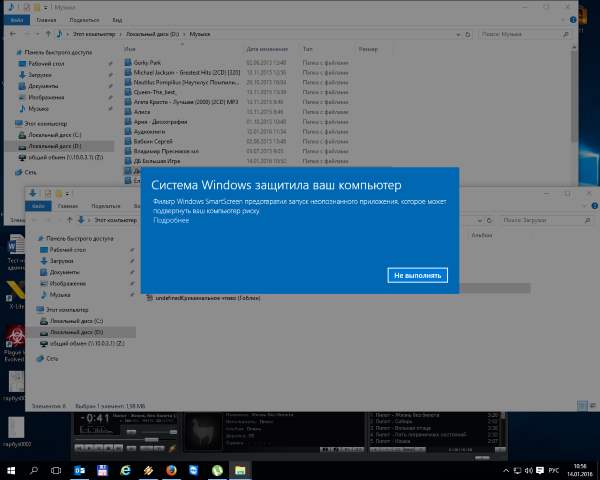Refresh the Загрузки window address bar

coord(489,220)
